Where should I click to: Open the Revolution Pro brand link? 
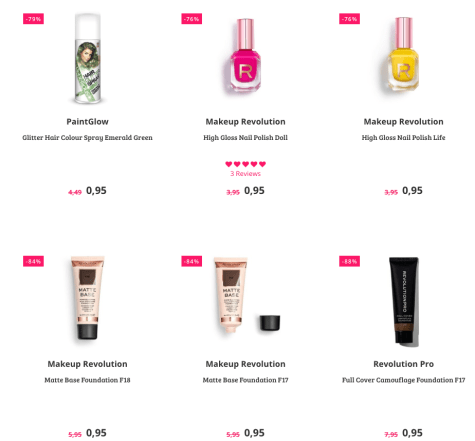click(x=404, y=364)
